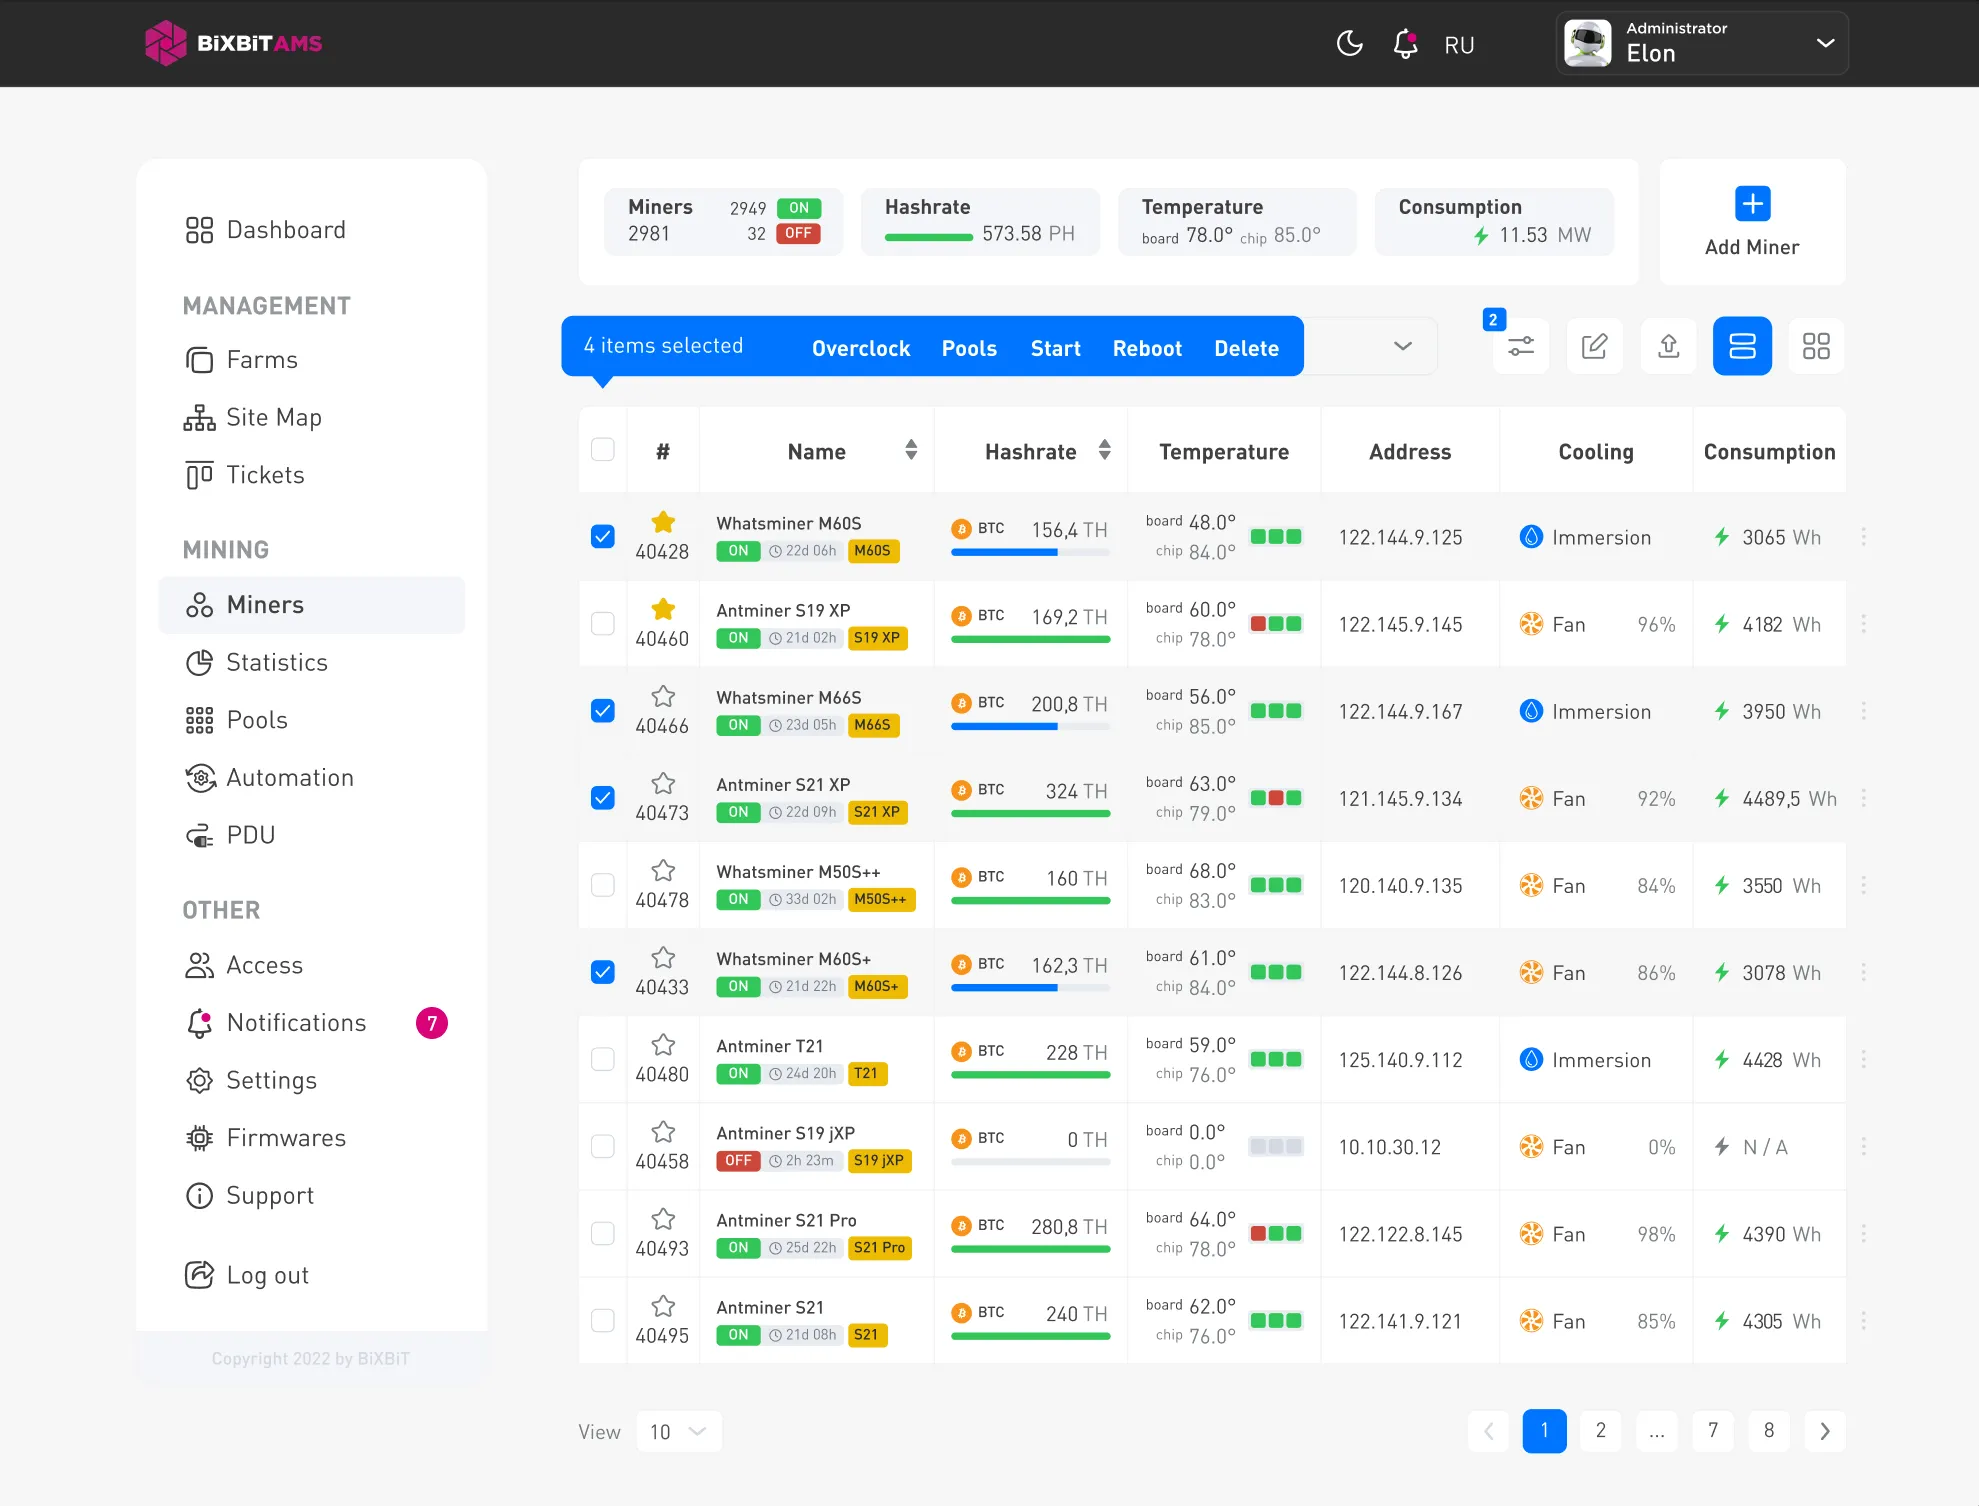Unfavorite star for Whatsminer M60S
Screen dimensions: 1979x1506
tap(663, 522)
